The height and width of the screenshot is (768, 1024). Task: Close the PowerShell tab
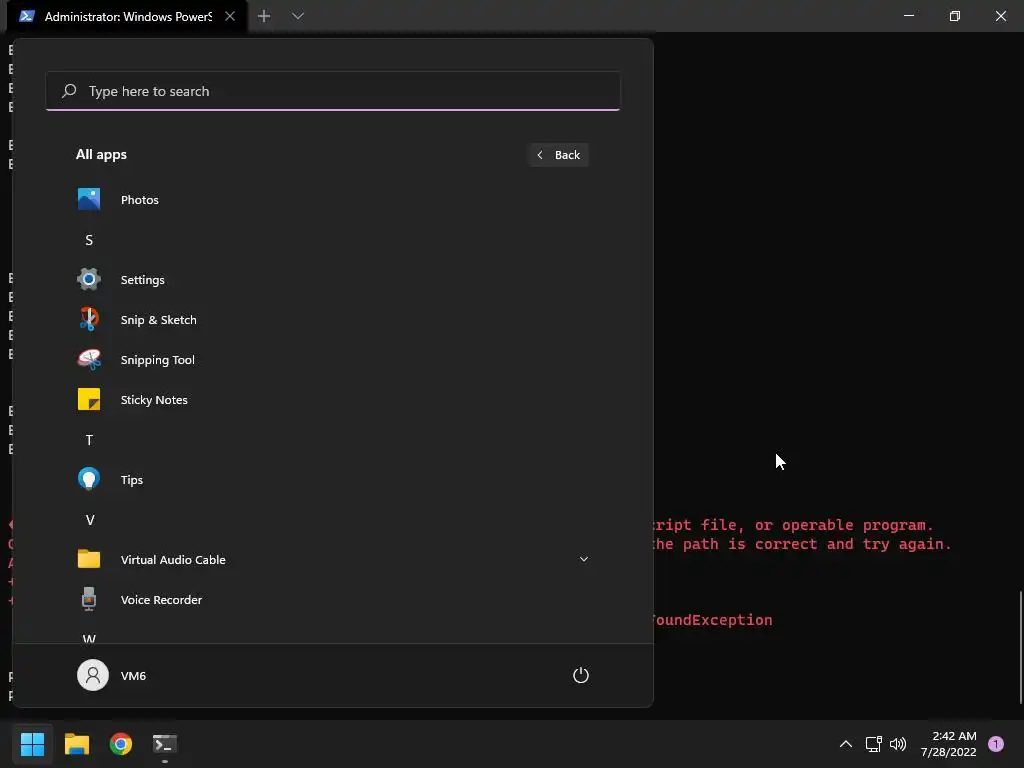230,16
